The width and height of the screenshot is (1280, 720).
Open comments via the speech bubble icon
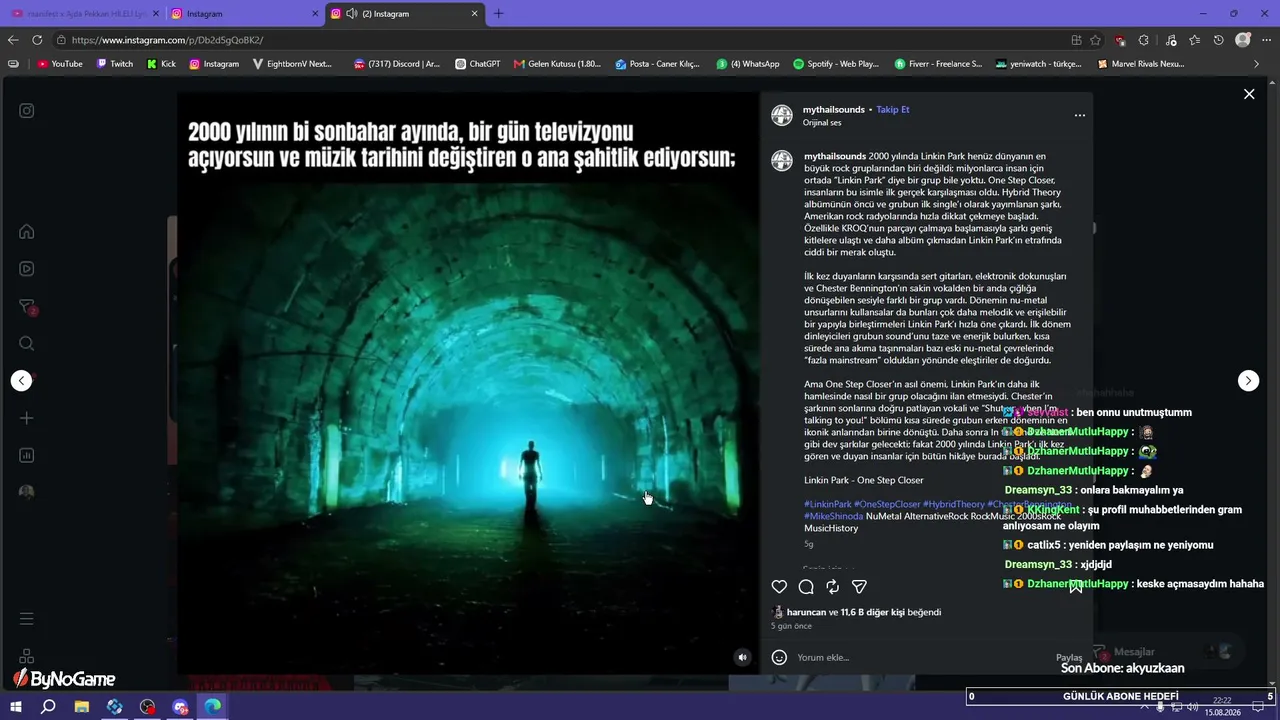coord(806,587)
